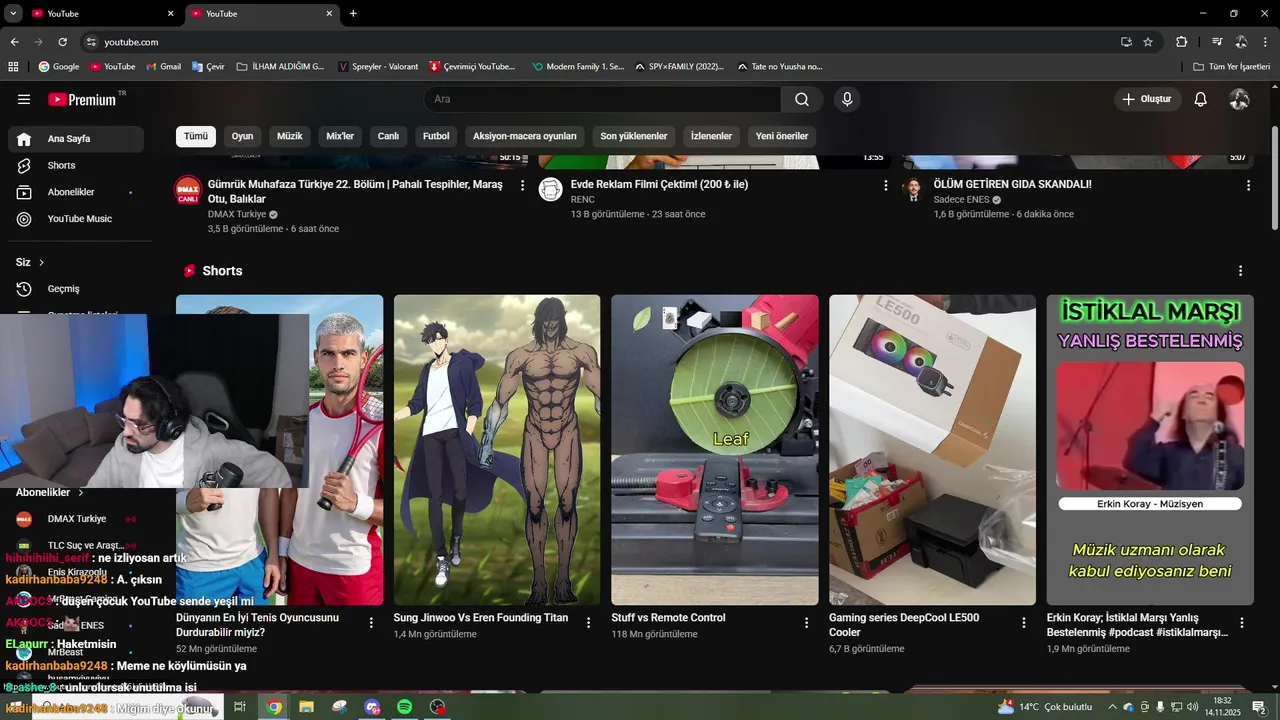This screenshot has height=720, width=1280.
Task: Click Chrome icon on taskbar
Action: [274, 707]
